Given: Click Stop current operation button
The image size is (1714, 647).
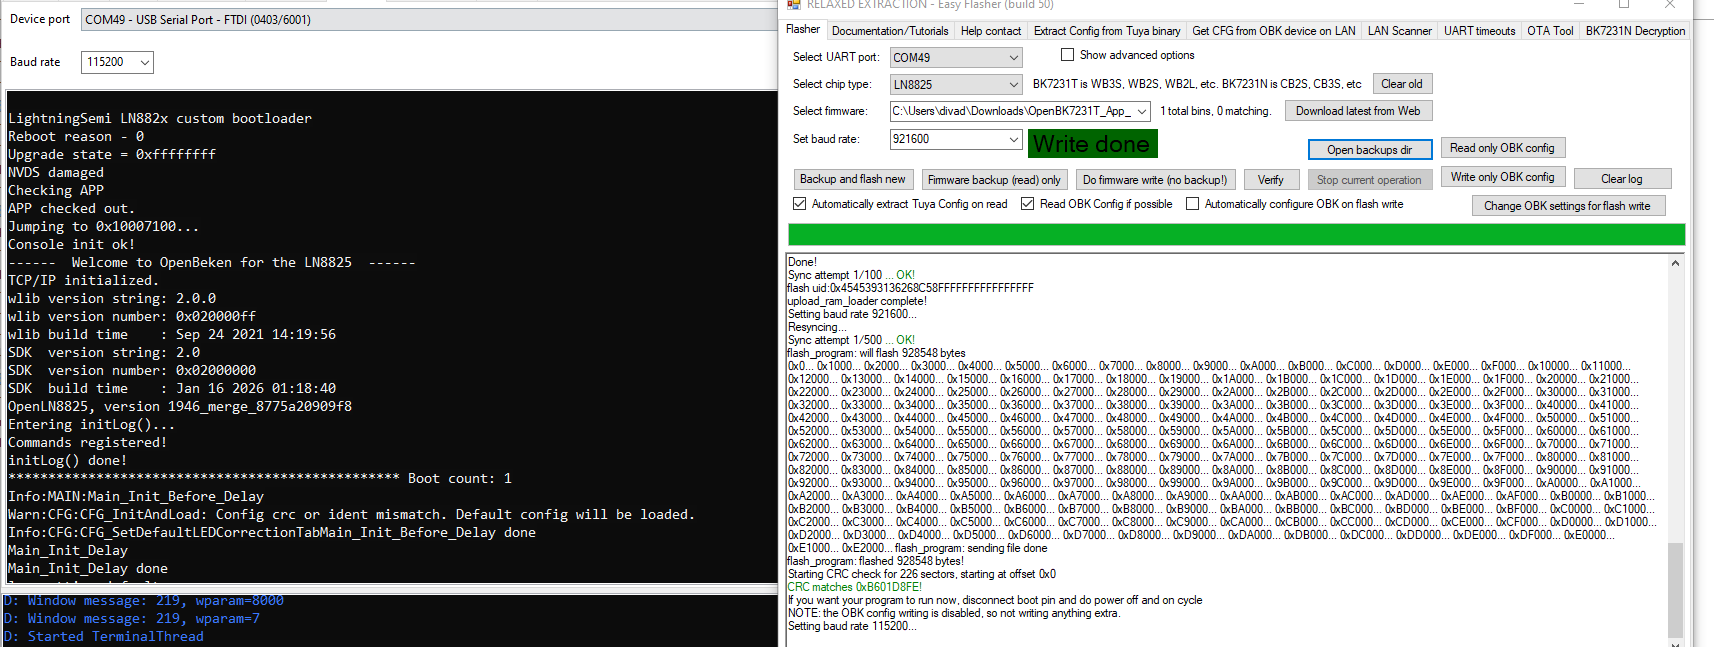Looking at the screenshot, I should (x=1369, y=180).
